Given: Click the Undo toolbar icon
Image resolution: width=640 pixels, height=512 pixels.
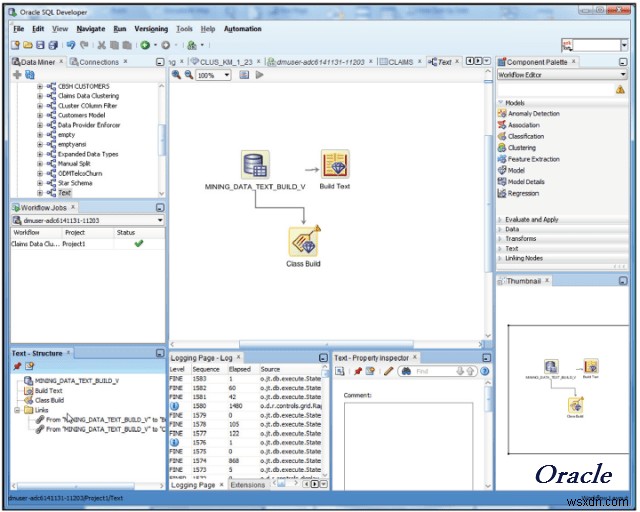Looking at the screenshot, I should (x=71, y=45).
